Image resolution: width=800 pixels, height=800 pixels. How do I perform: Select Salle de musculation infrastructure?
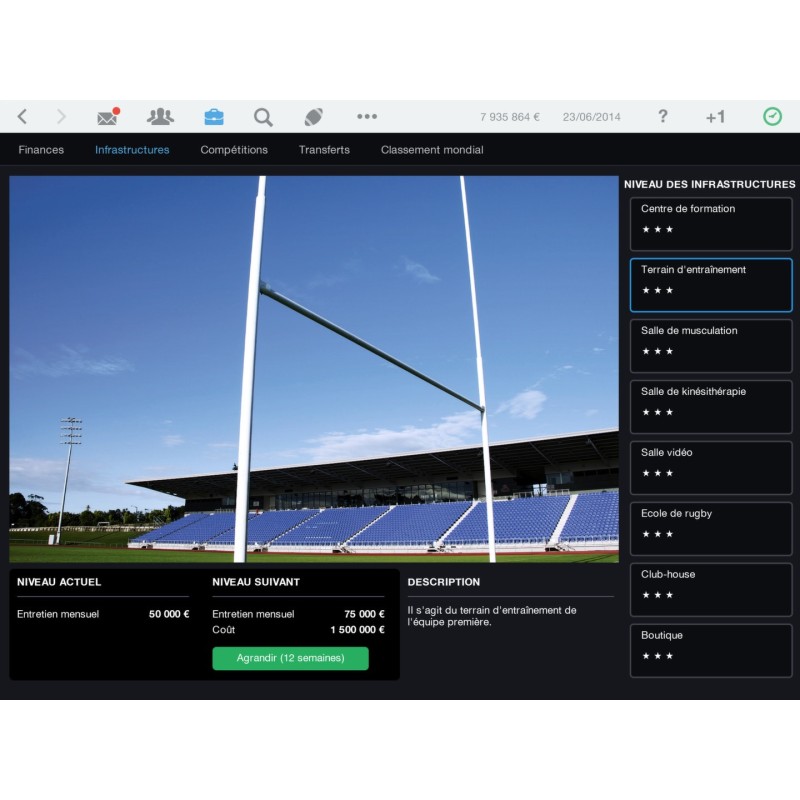click(710, 346)
